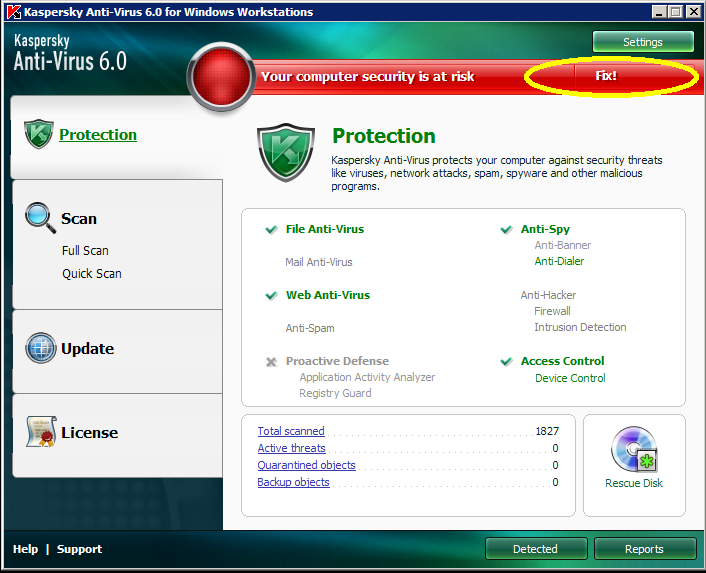This screenshot has width=706, height=573.
Task: Select Anti-Spam component
Action: 310,328
